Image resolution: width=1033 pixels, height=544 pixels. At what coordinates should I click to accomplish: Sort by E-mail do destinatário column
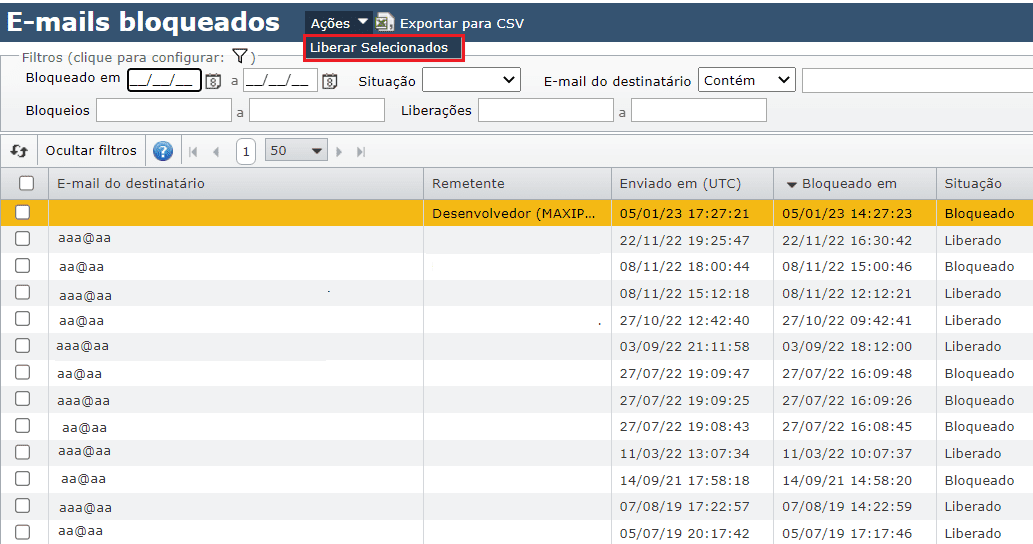(x=236, y=183)
